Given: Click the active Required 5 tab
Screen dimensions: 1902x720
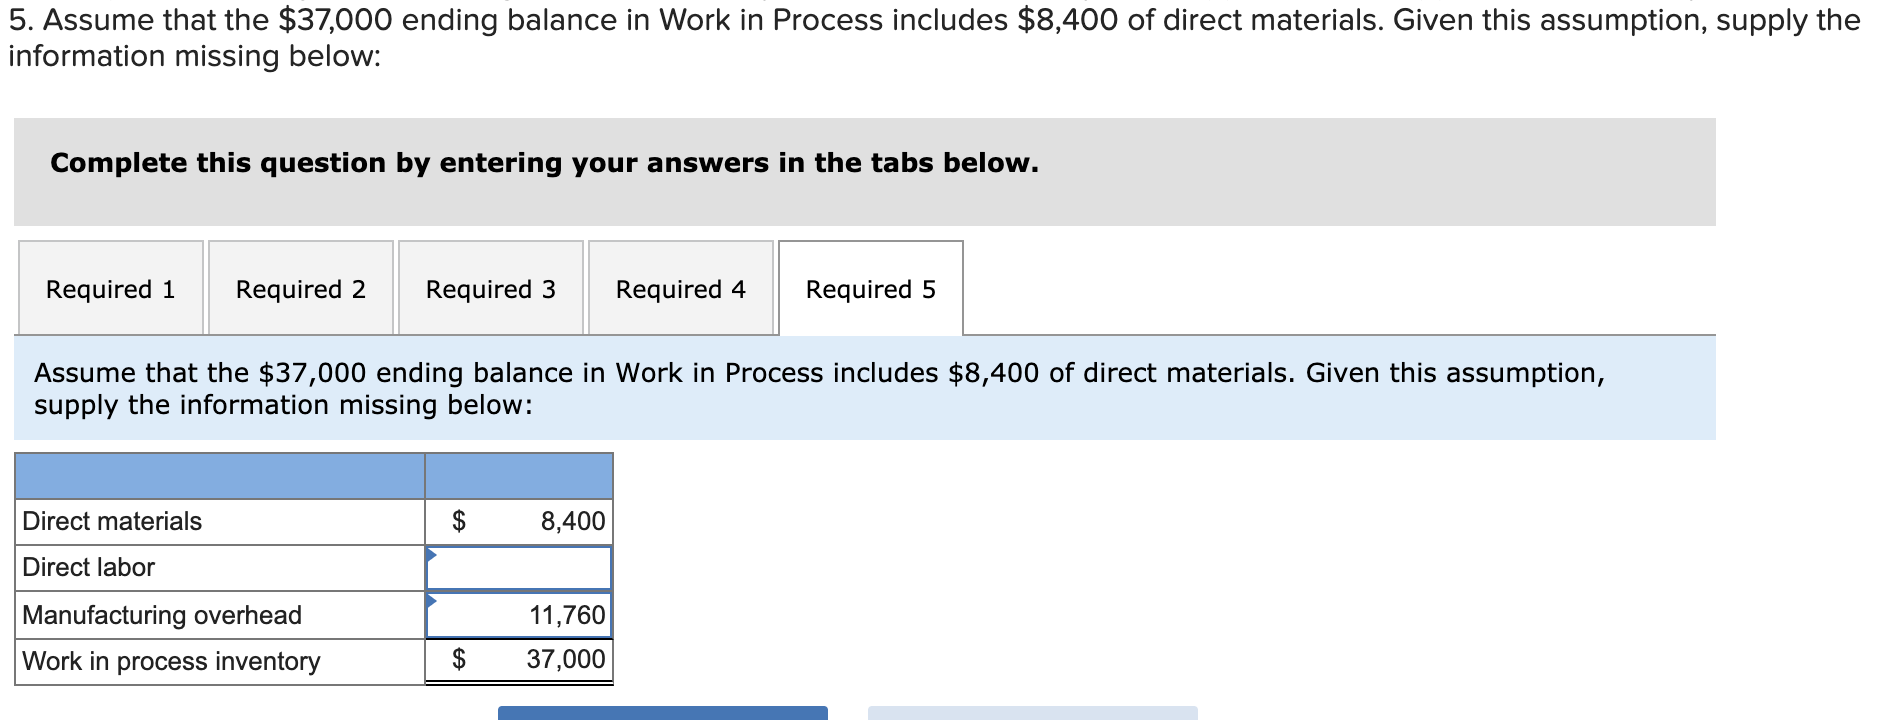Looking at the screenshot, I should 870,289.
